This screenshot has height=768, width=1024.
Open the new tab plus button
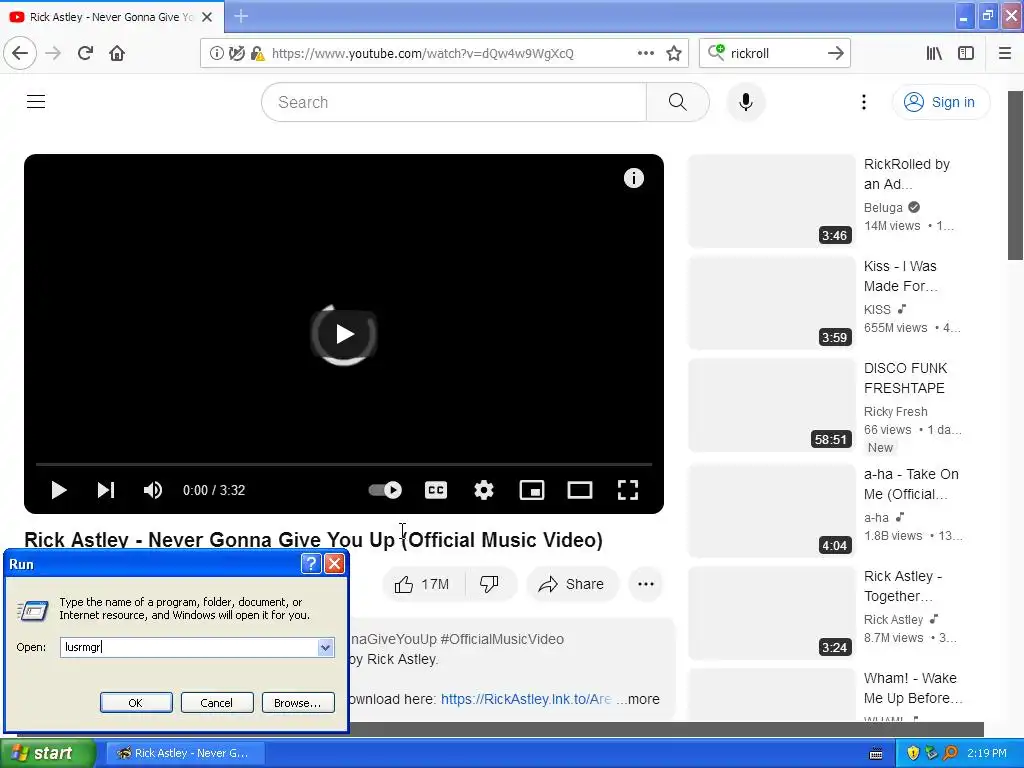(x=240, y=16)
